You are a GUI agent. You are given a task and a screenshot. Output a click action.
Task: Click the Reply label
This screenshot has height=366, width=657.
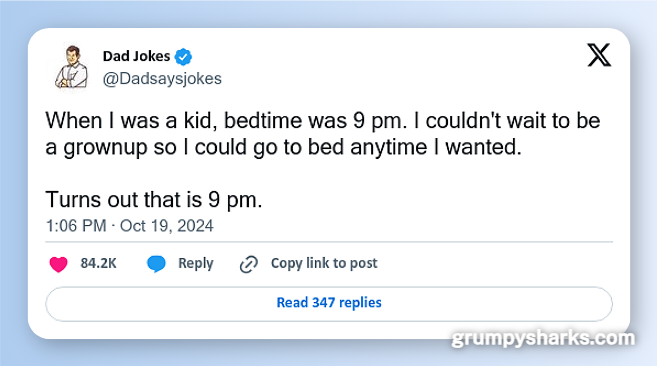click(x=196, y=263)
